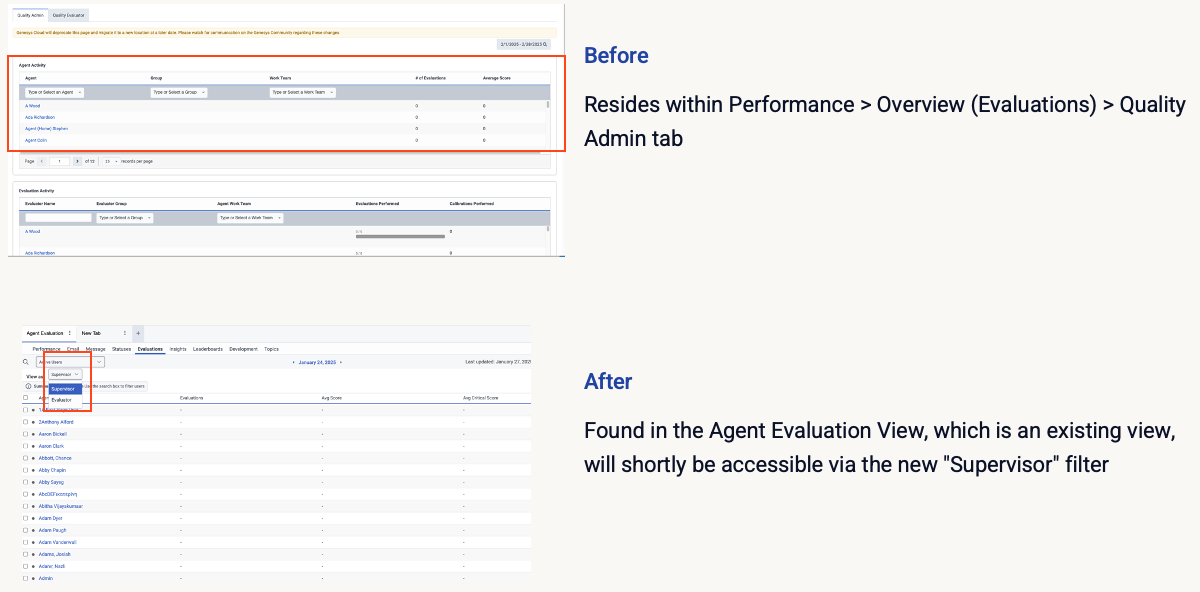Check the box next to Adam Dyer
The height and width of the screenshot is (592, 1200).
click(26, 518)
